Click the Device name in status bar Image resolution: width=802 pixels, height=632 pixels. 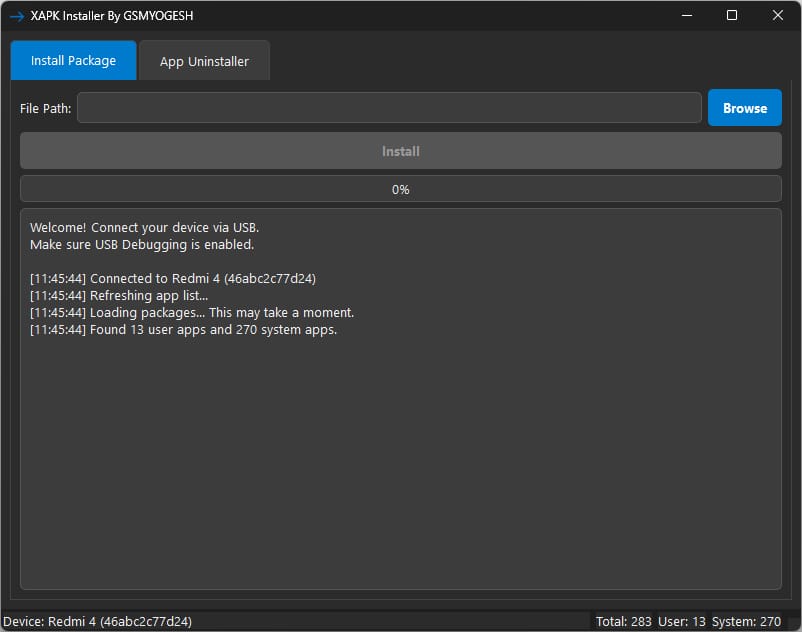[x=97, y=621]
